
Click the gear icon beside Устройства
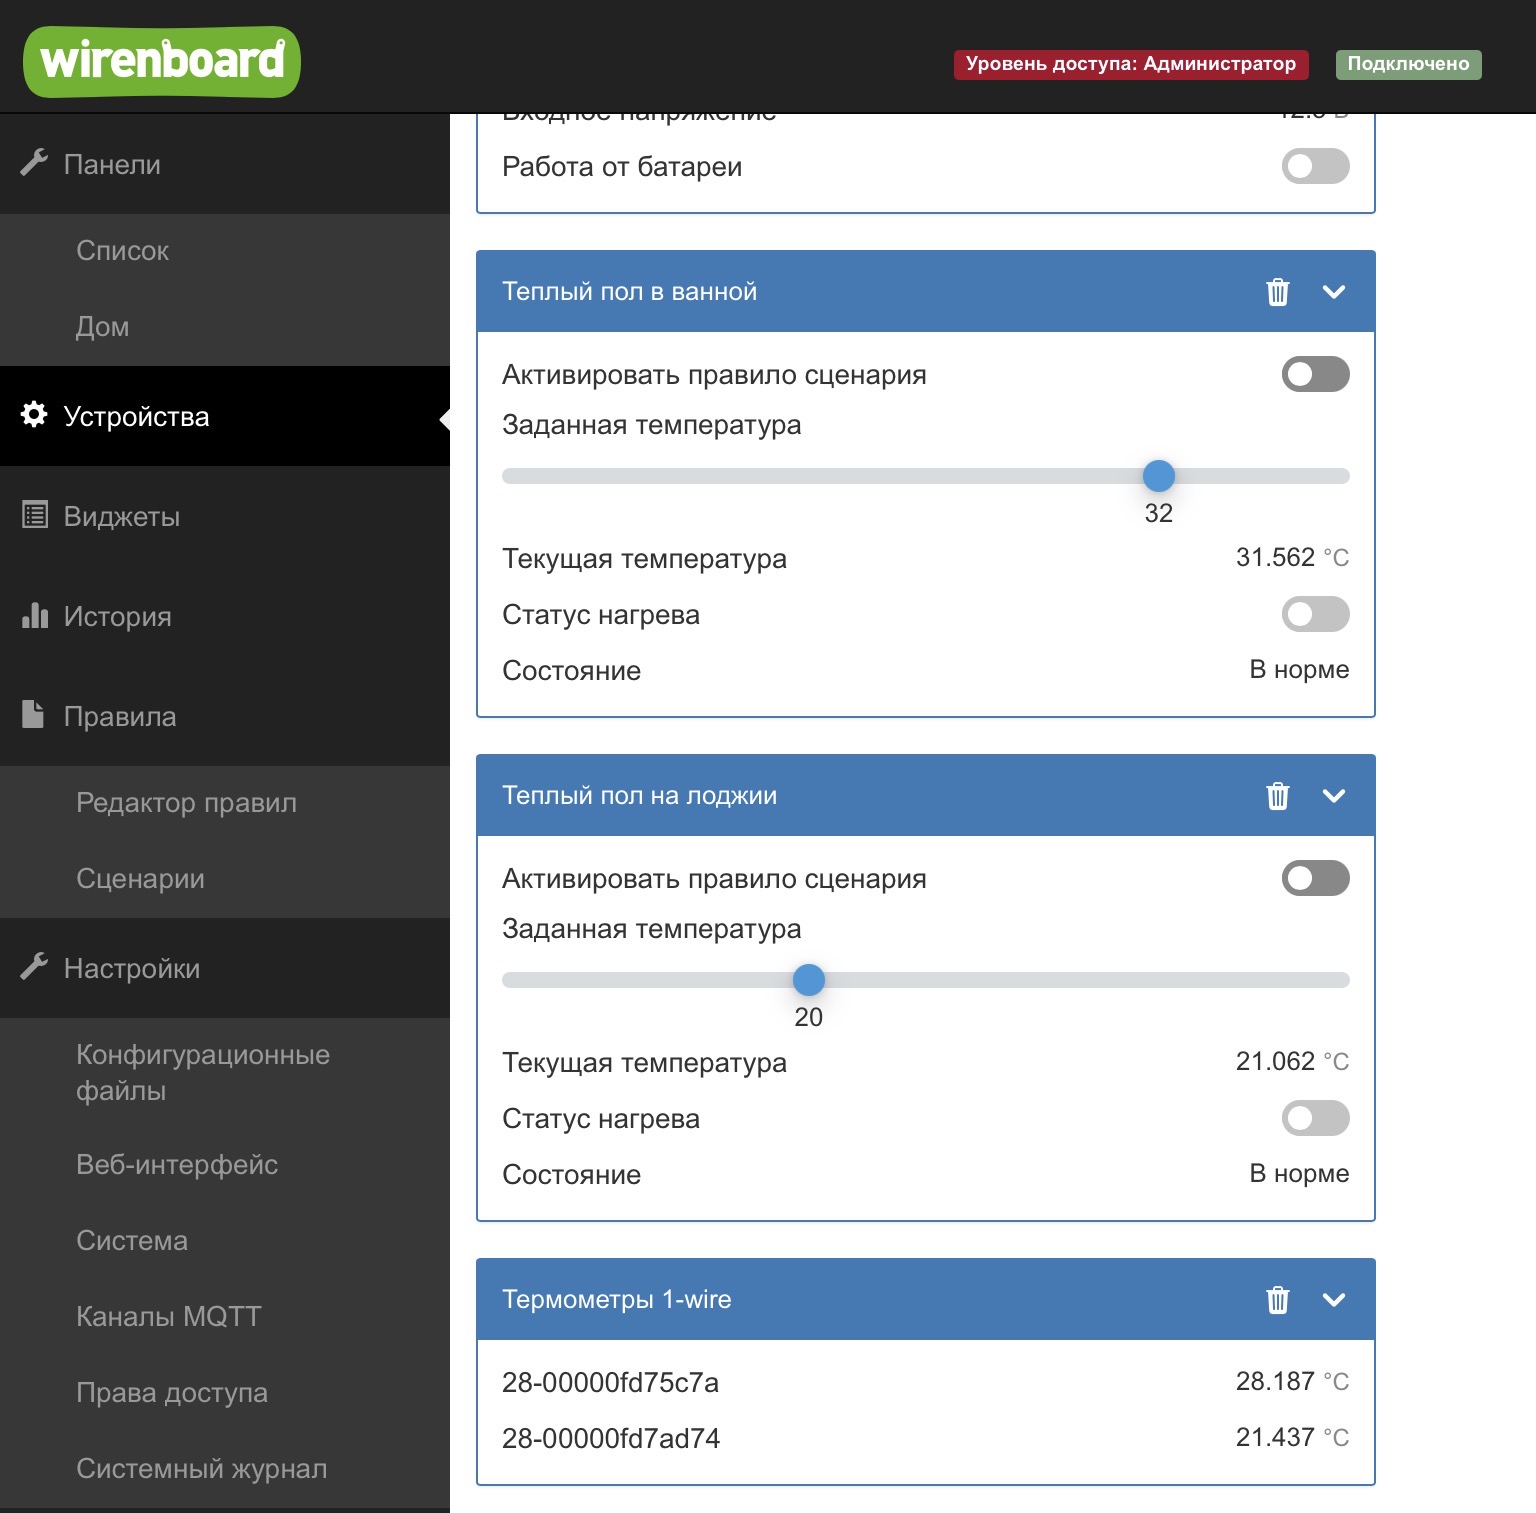[x=34, y=415]
